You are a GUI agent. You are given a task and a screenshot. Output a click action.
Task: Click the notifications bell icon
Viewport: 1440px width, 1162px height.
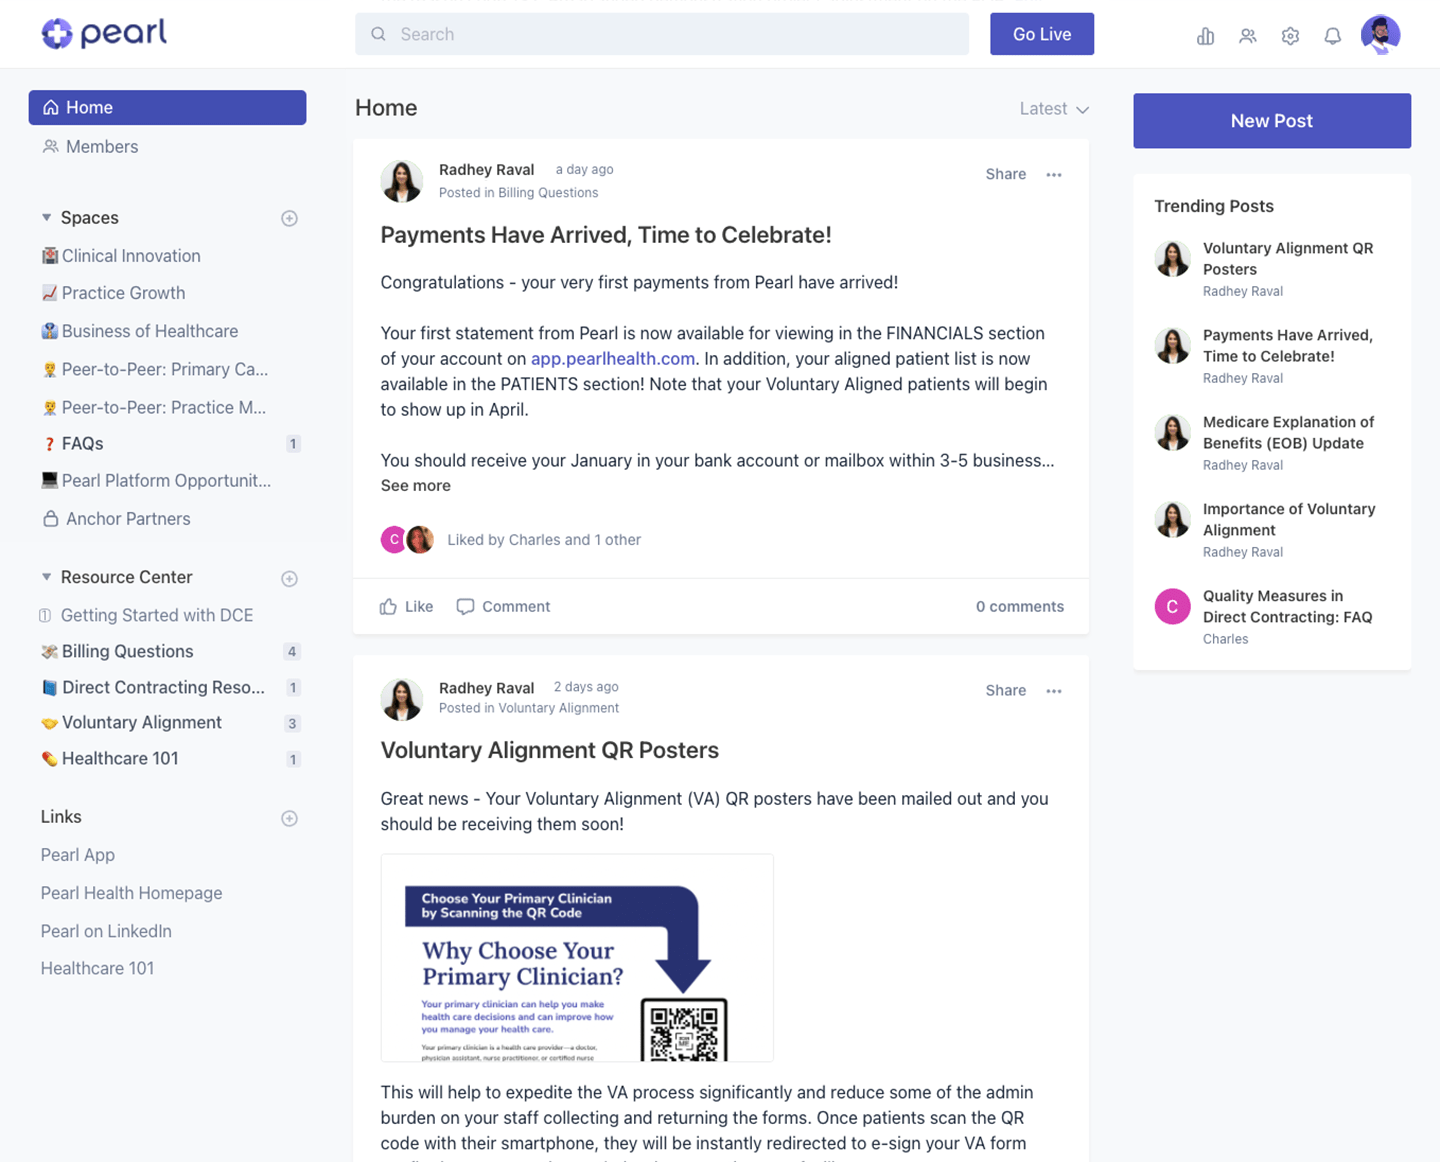1332,35
